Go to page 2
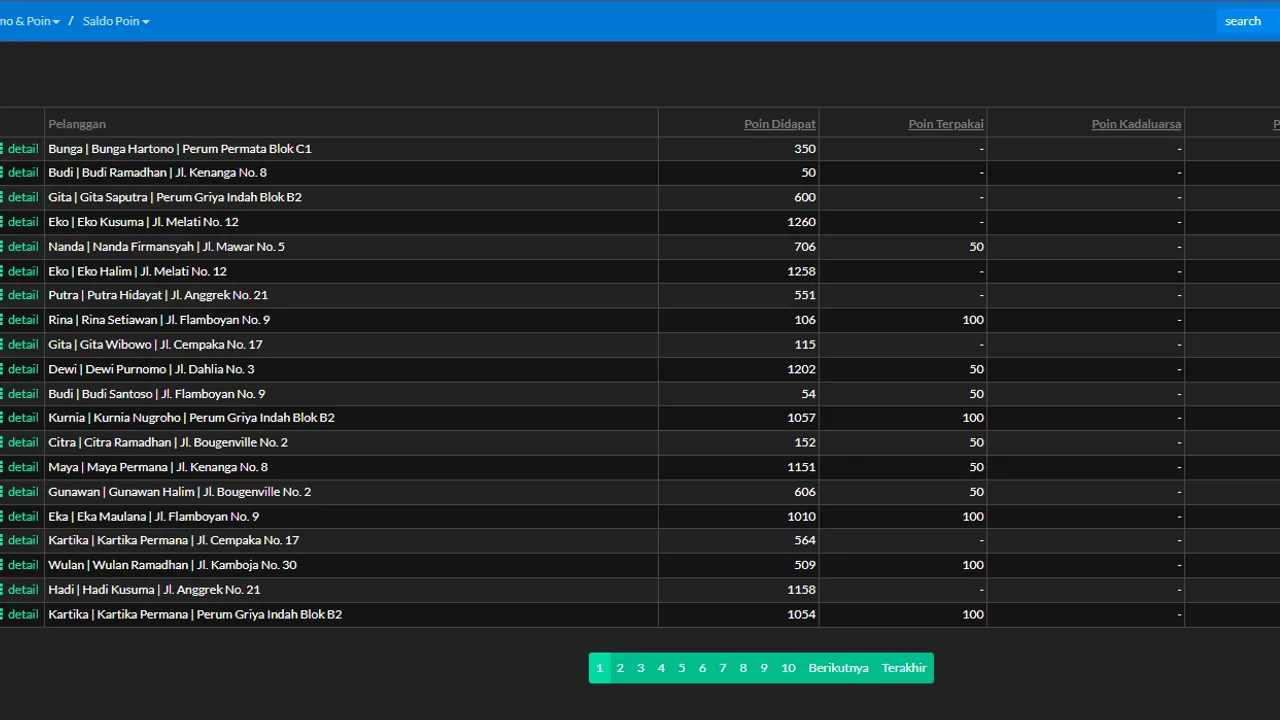This screenshot has height=720, width=1280. pyautogui.click(x=620, y=668)
